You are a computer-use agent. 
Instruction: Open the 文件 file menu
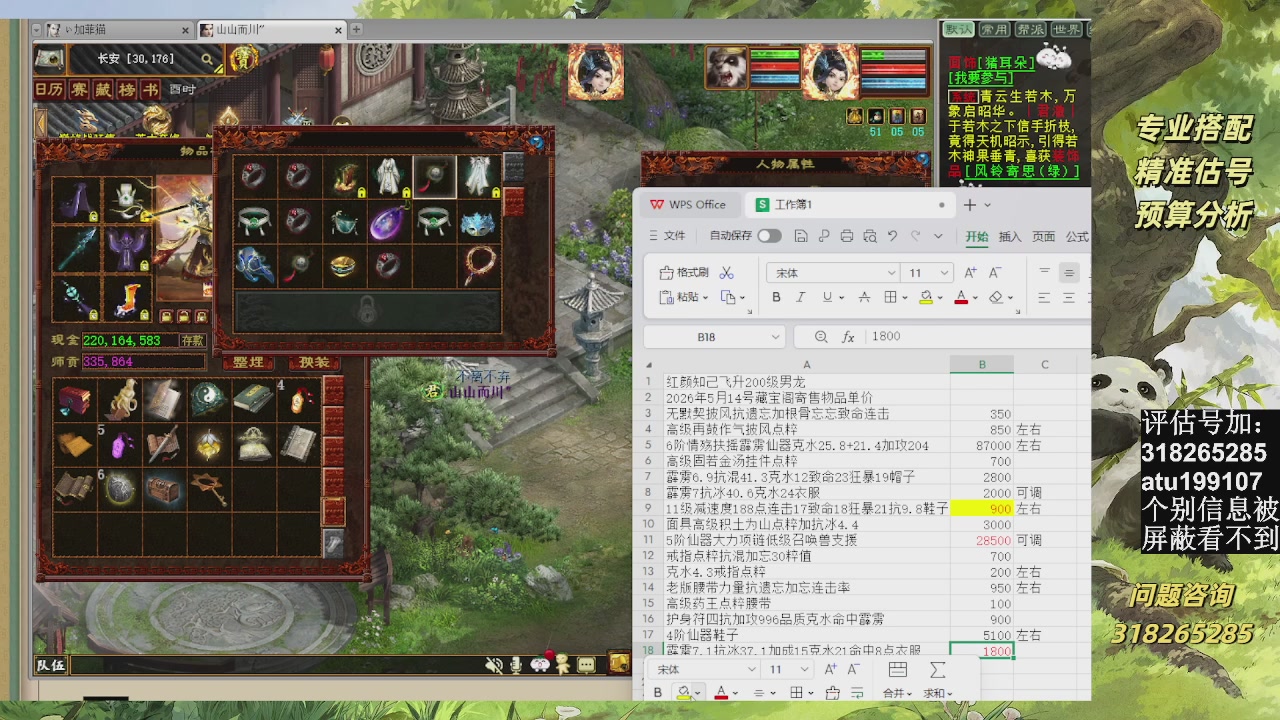(x=668, y=236)
